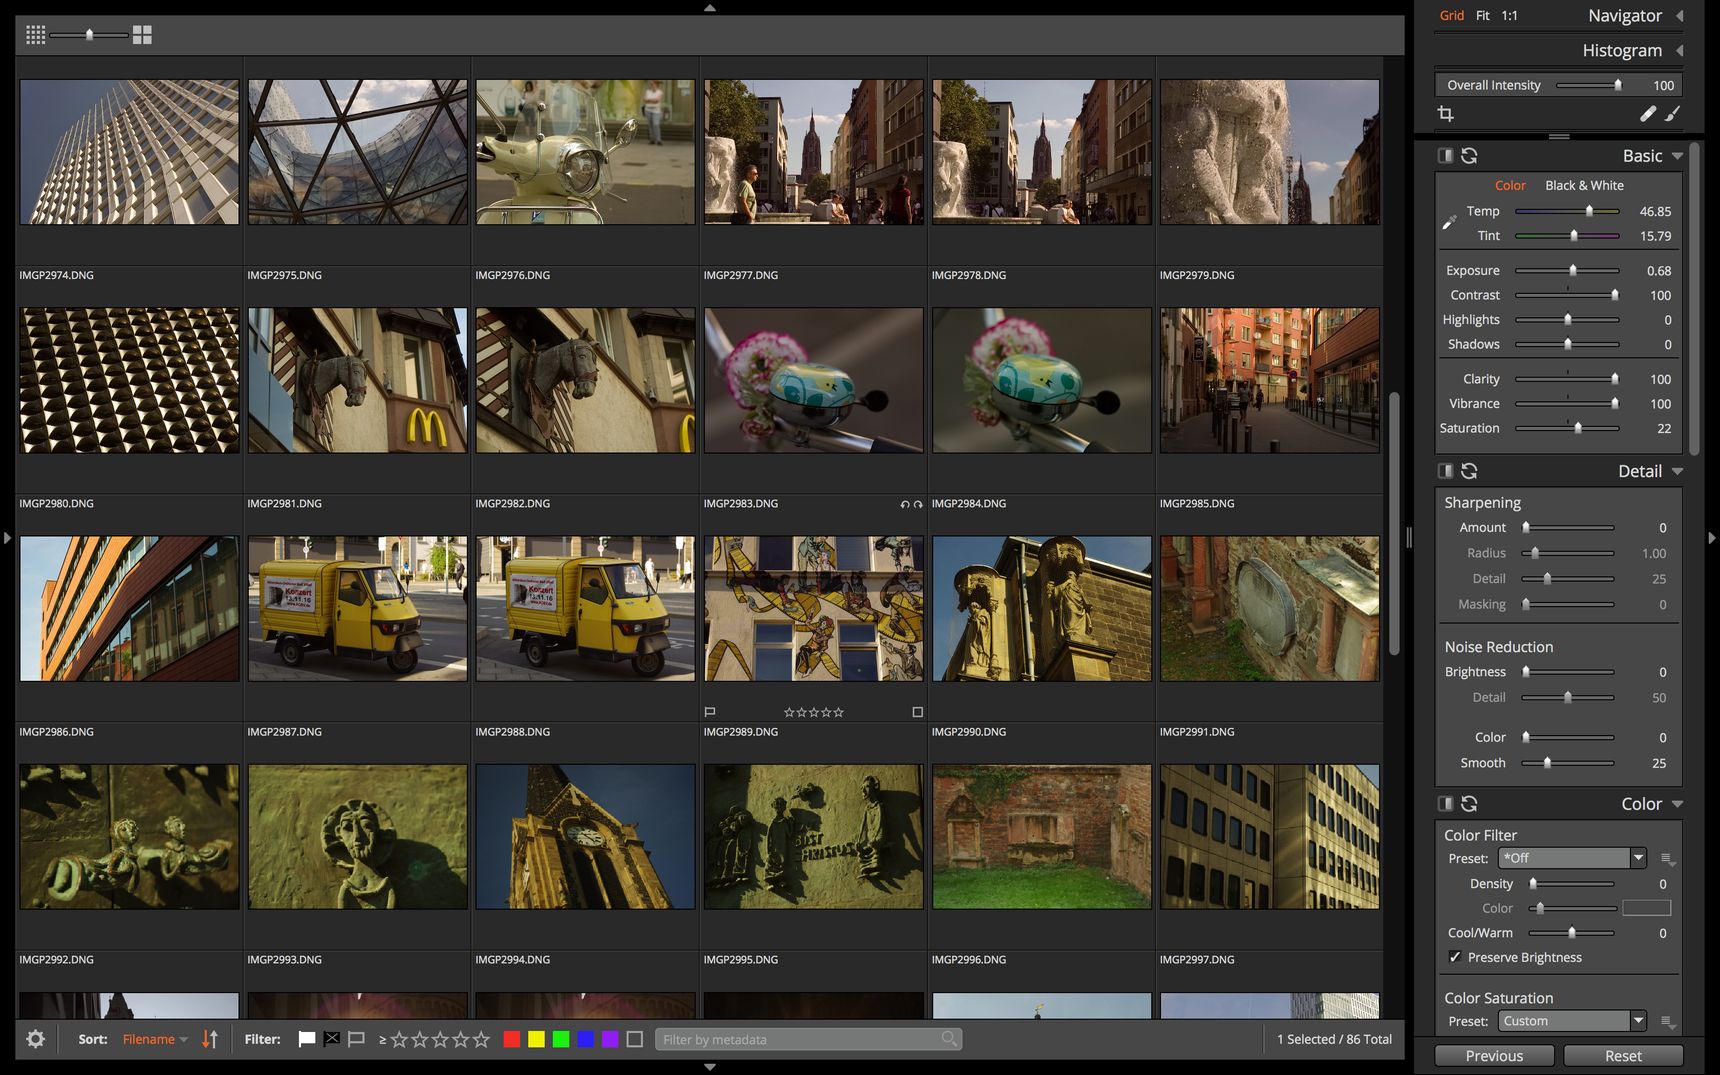Open Color Saturation preset dropdown

(x=1572, y=1021)
